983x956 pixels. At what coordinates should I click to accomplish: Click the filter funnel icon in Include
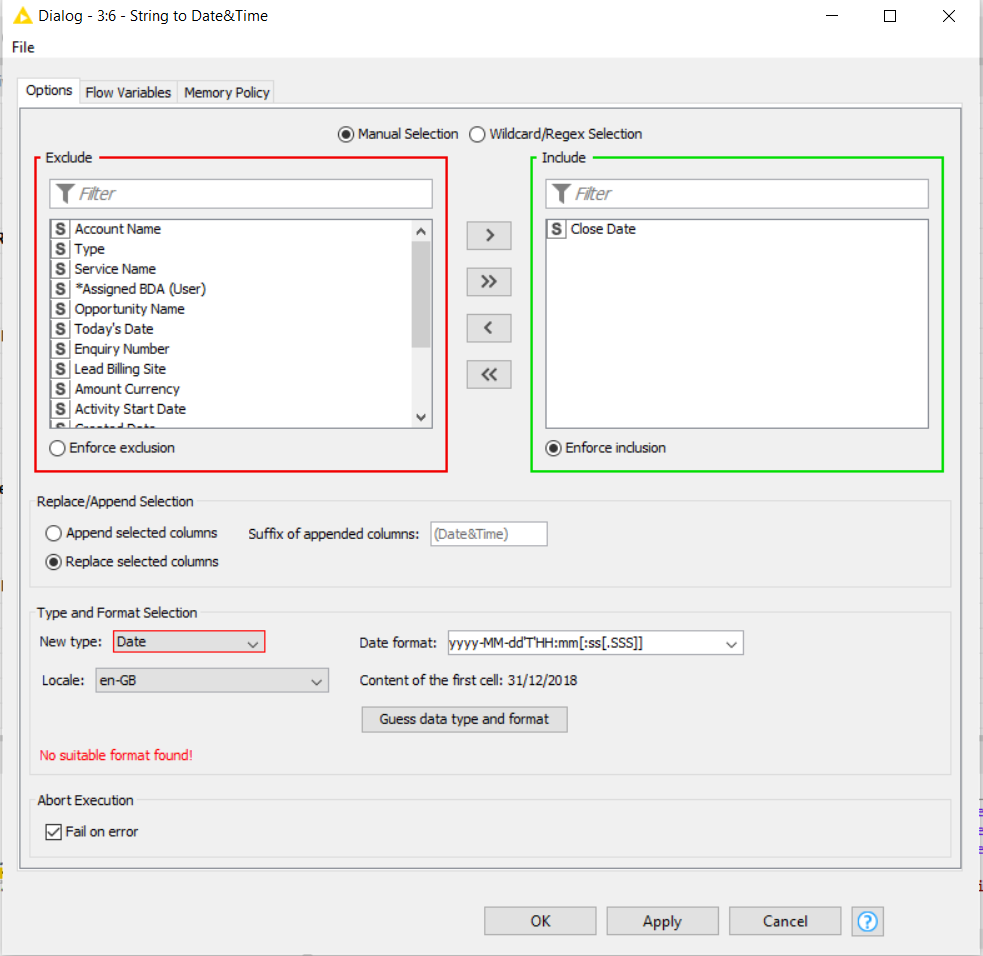click(561, 194)
